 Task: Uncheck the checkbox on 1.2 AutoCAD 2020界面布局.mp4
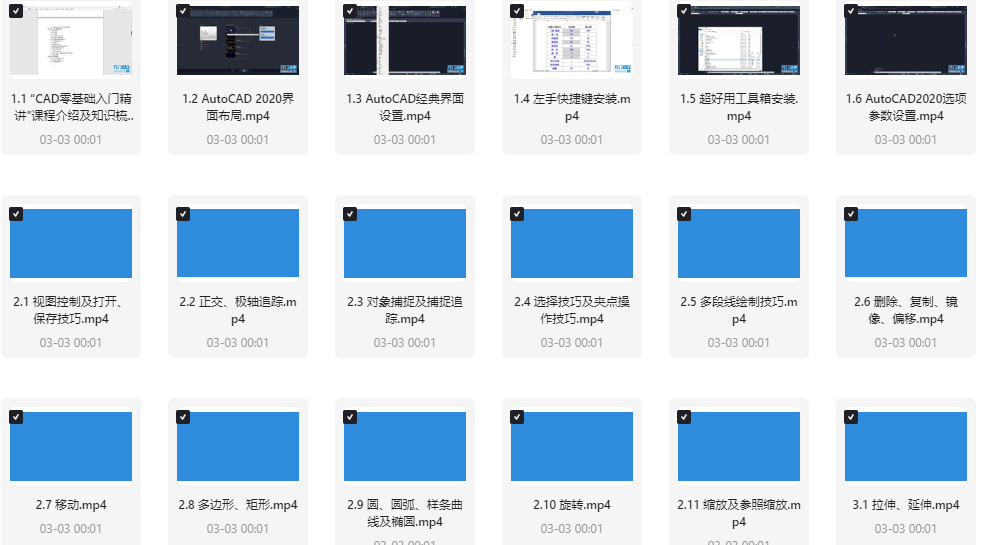(183, 11)
